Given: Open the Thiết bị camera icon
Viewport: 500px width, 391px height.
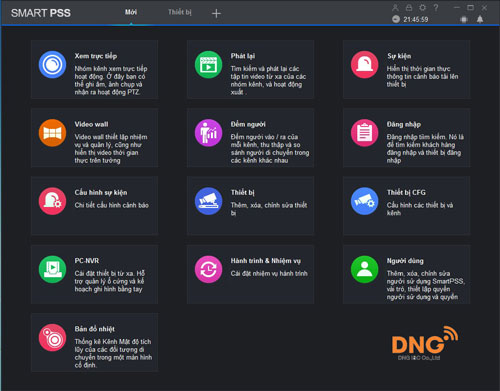Looking at the screenshot, I should 208,201.
